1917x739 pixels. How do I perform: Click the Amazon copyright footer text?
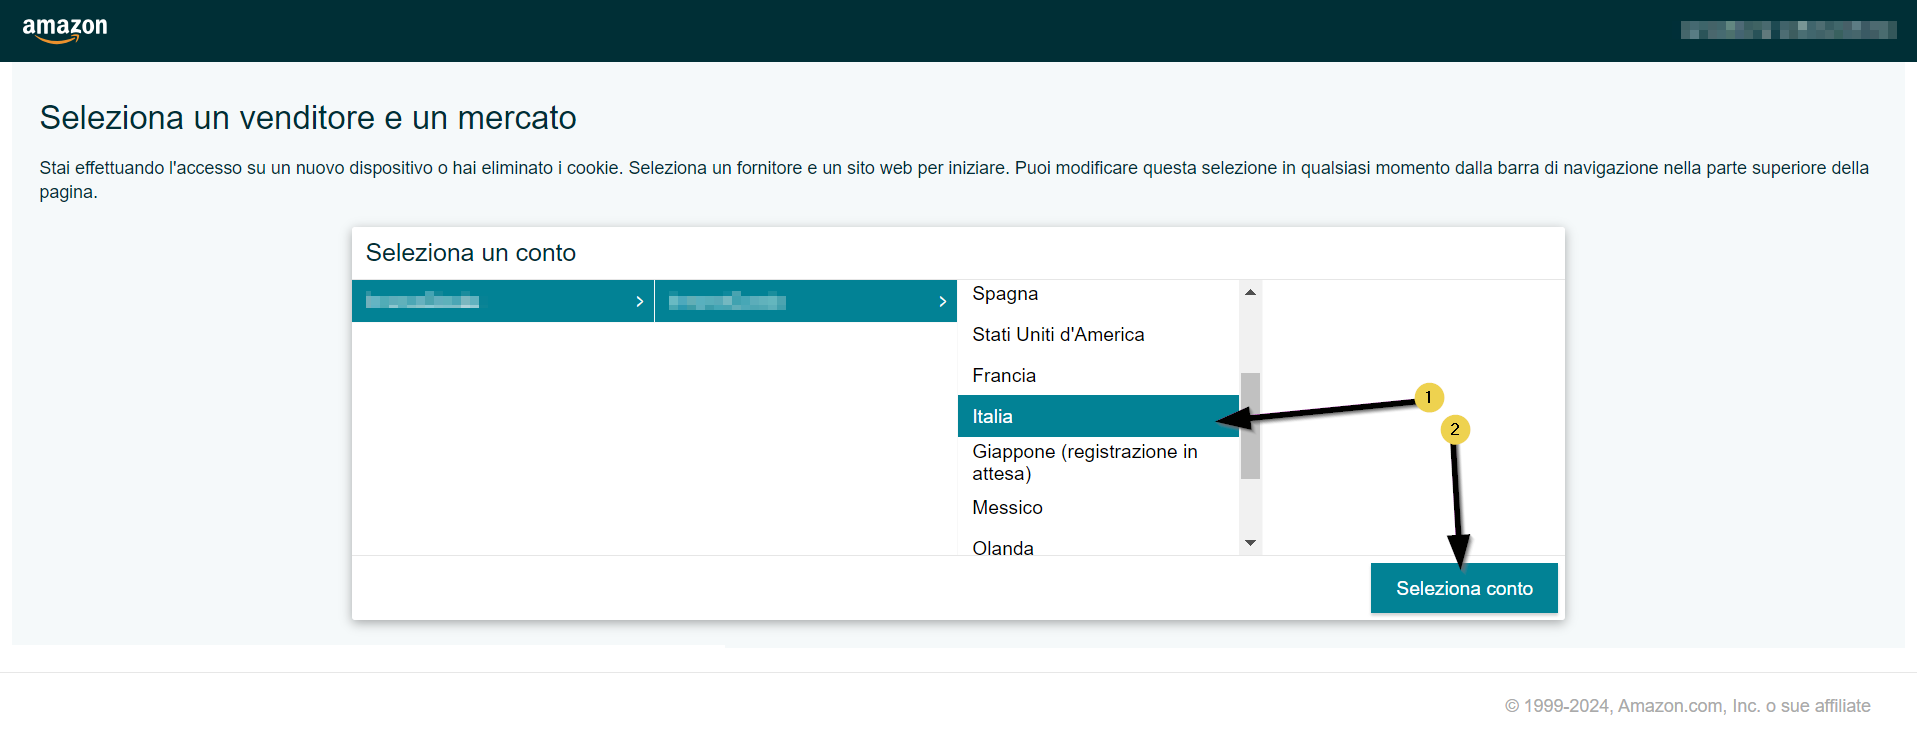[1687, 706]
